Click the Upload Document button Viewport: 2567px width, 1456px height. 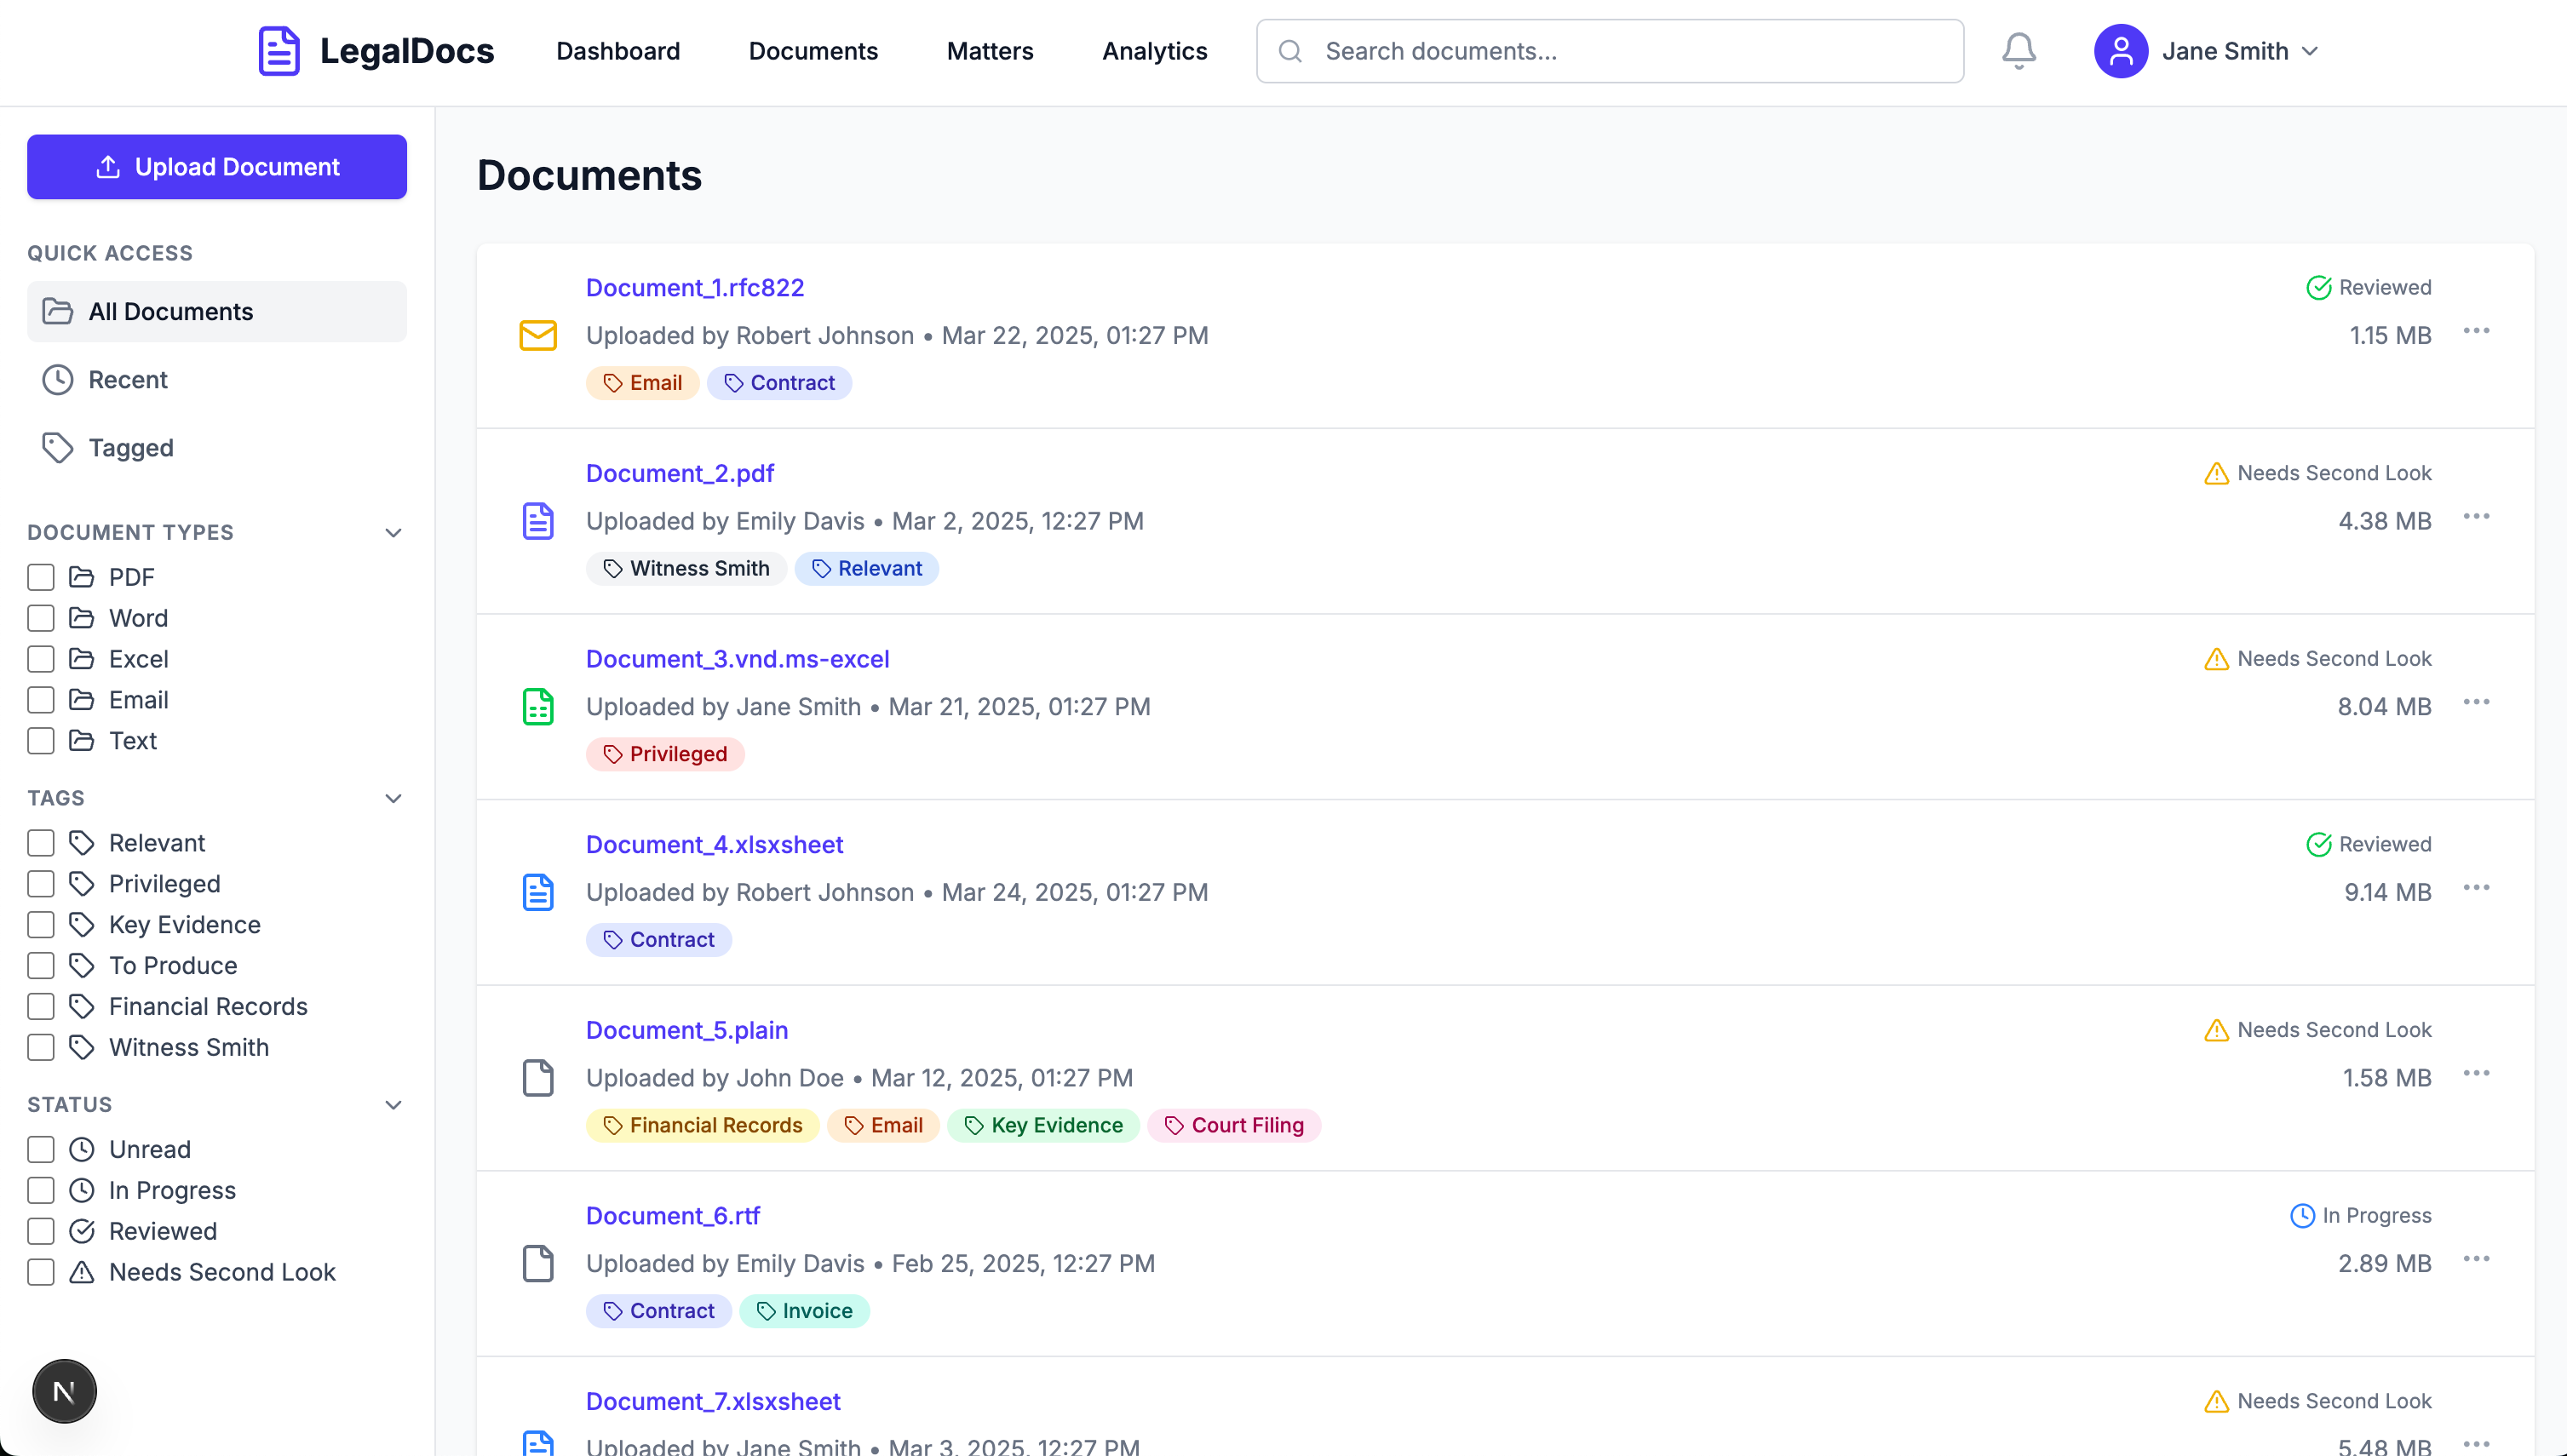pos(217,167)
